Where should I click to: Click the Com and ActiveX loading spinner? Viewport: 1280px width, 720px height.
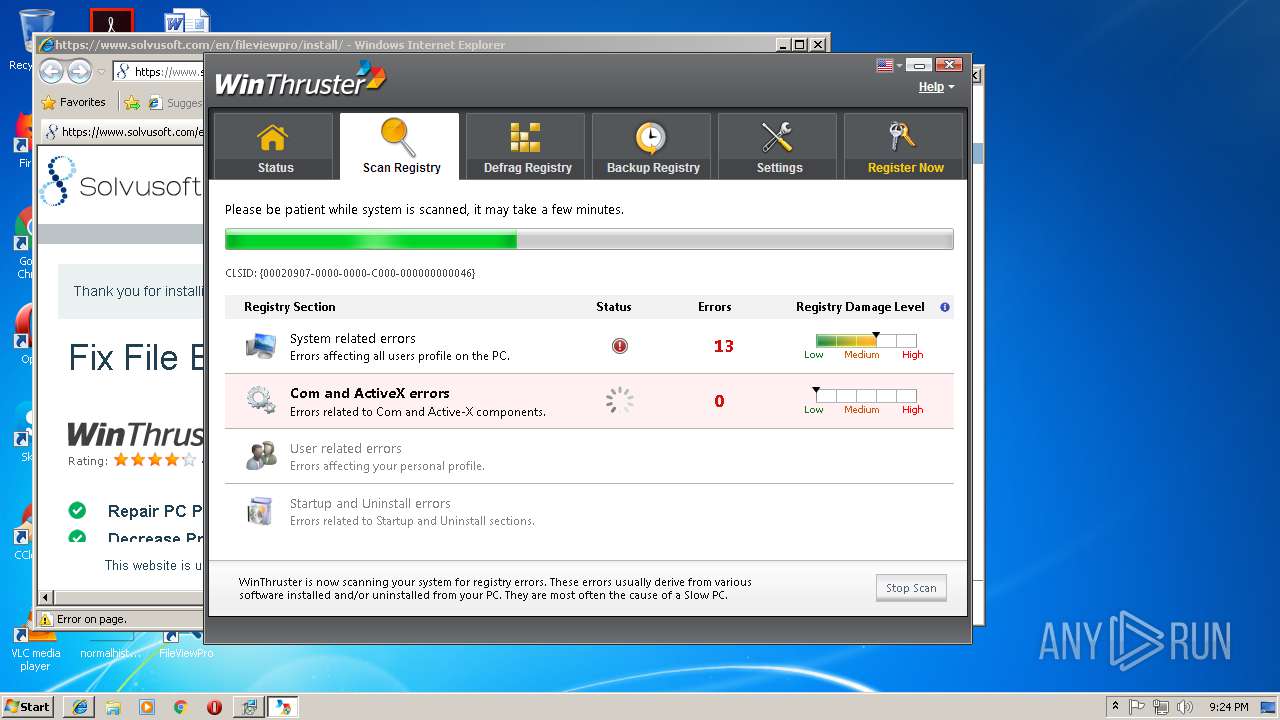pos(620,401)
